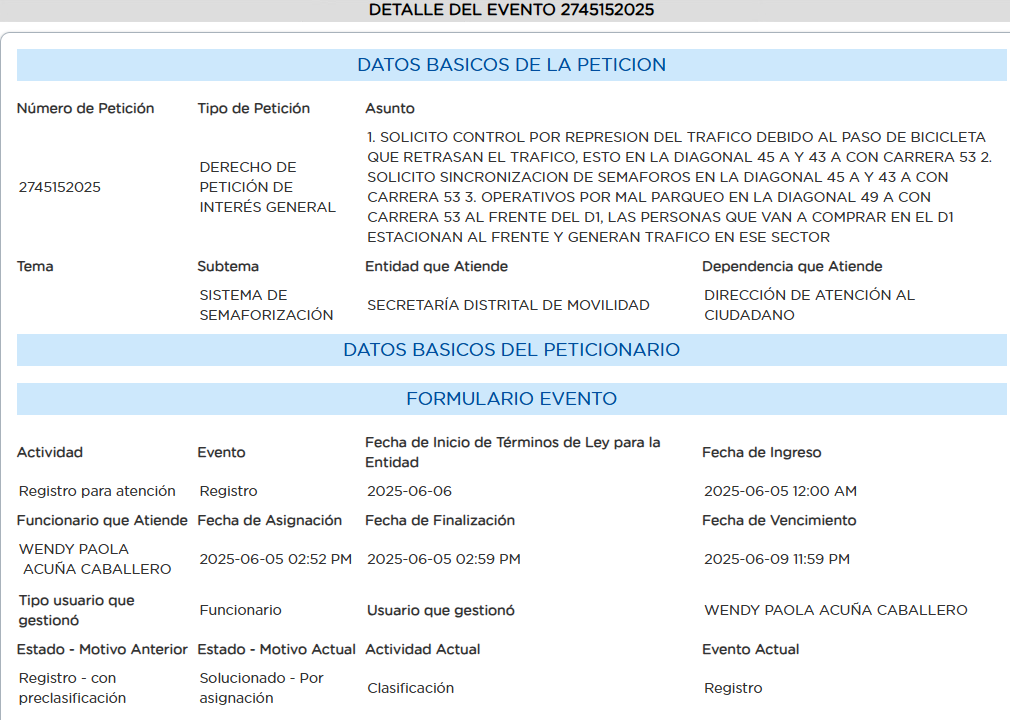Click the Clasificación current activity value

[x=410, y=688]
